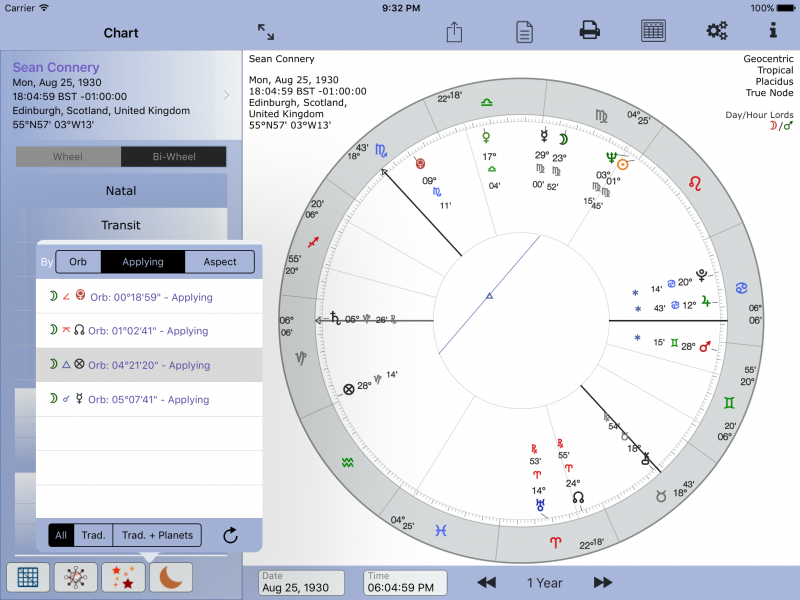Tap the info icon
This screenshot has height=600, width=800.
tap(772, 31)
